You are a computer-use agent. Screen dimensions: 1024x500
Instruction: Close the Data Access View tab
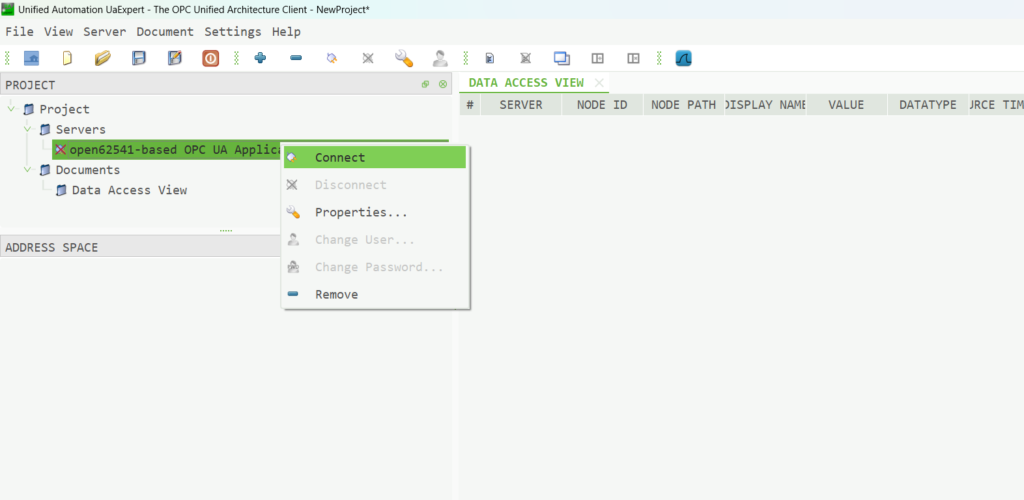pyautogui.click(x=598, y=83)
